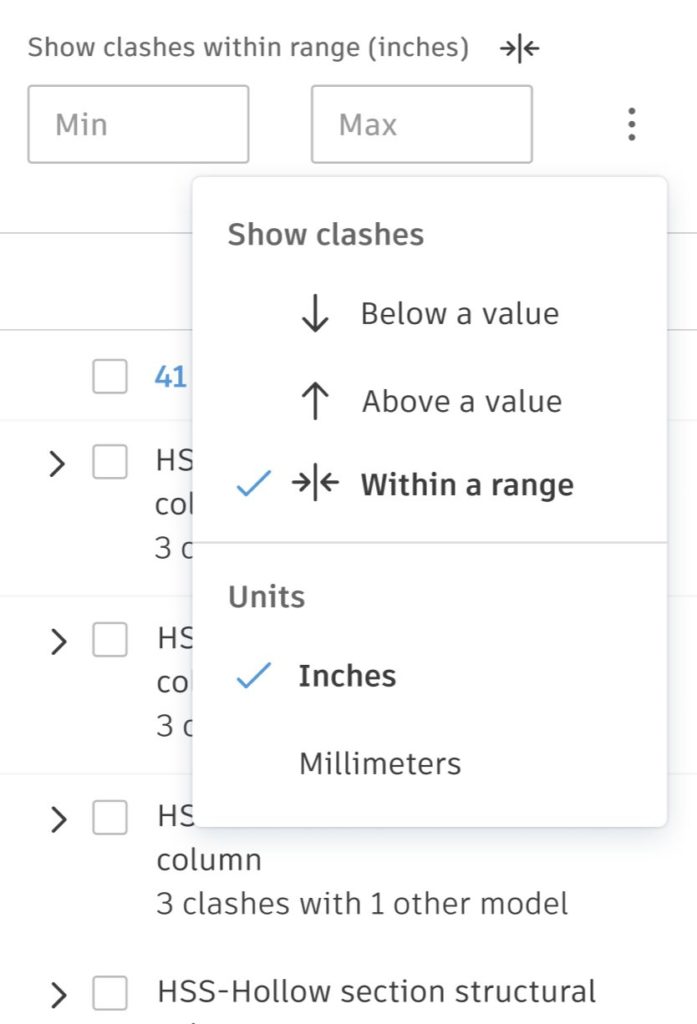Click the converging arrows icon next to Within a range
697x1024 pixels.
(313, 484)
